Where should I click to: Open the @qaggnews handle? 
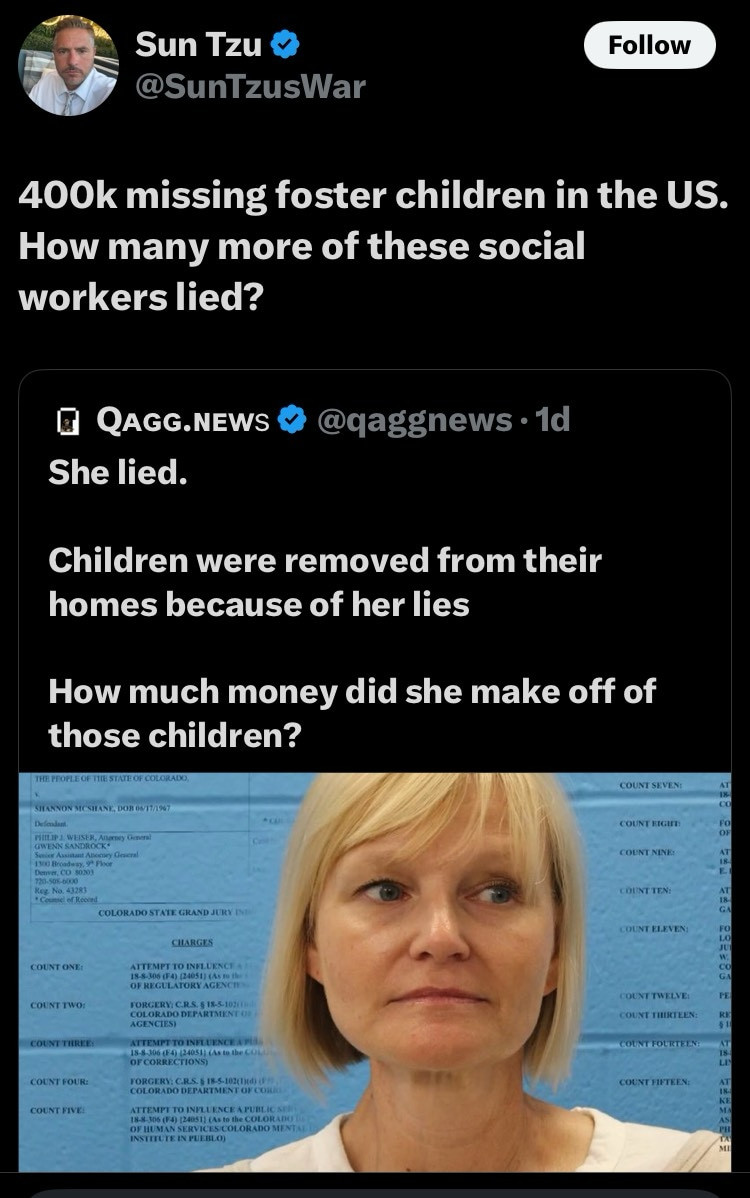pos(415,421)
